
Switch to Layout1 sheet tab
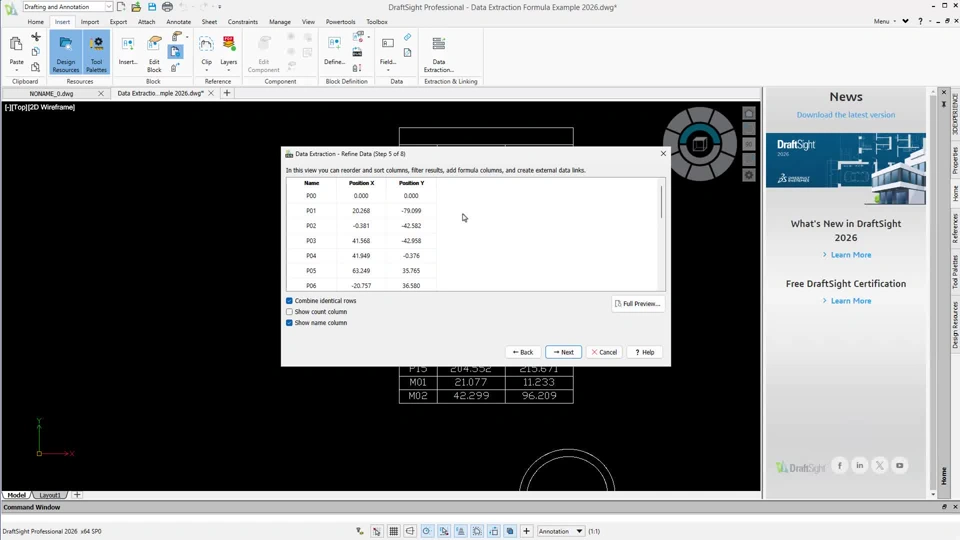tap(50, 495)
